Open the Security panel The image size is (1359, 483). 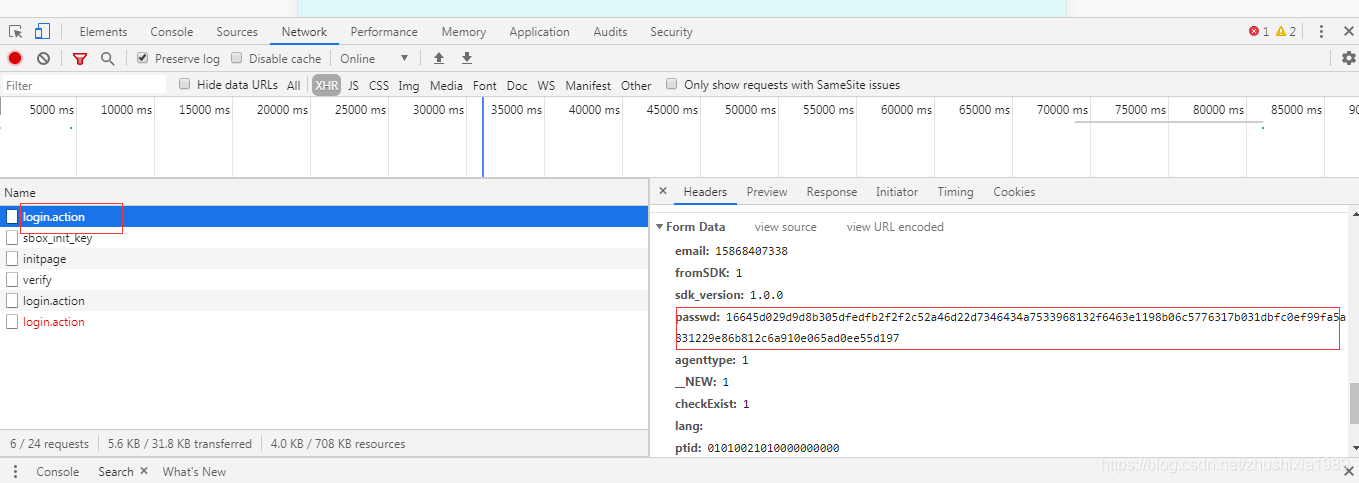(x=671, y=32)
